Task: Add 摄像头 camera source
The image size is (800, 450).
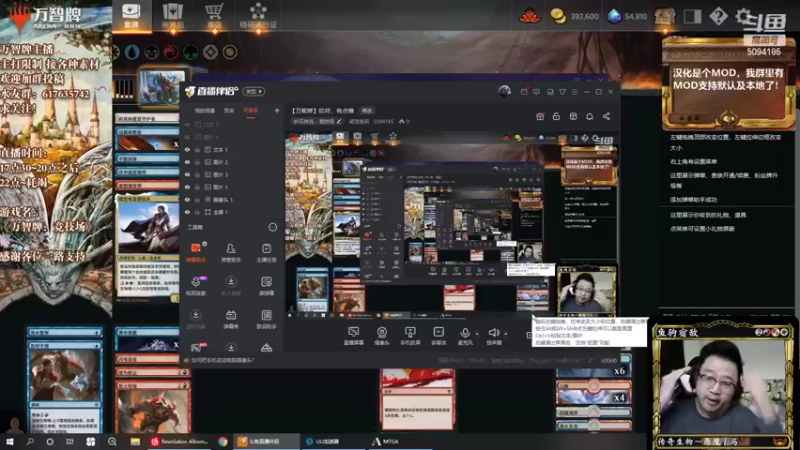Action: click(382, 336)
